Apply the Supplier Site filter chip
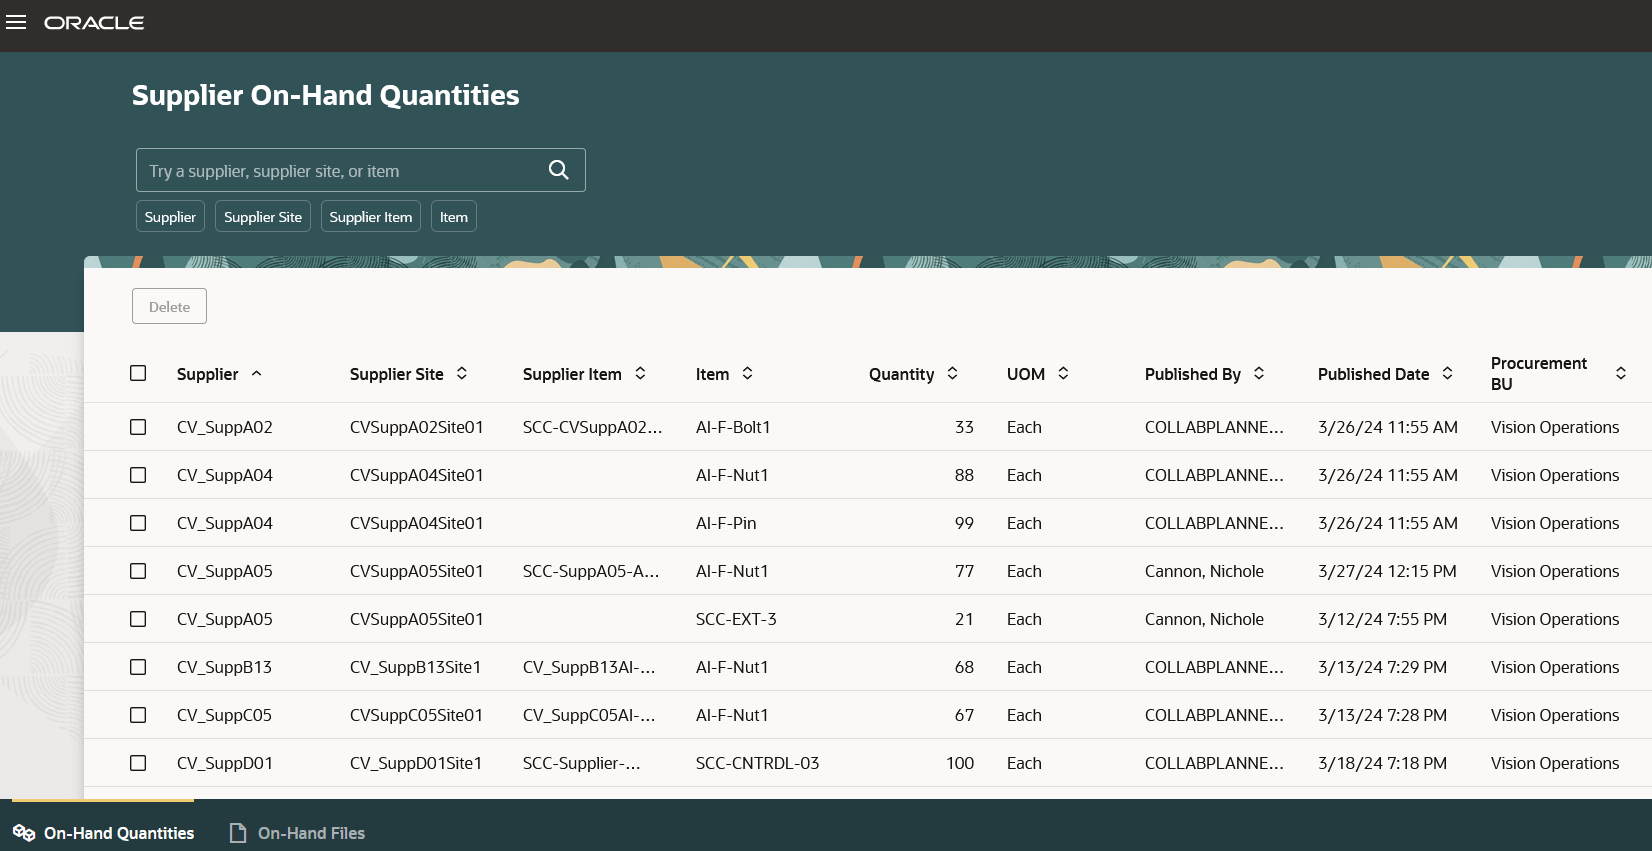1652x851 pixels. pyautogui.click(x=263, y=216)
